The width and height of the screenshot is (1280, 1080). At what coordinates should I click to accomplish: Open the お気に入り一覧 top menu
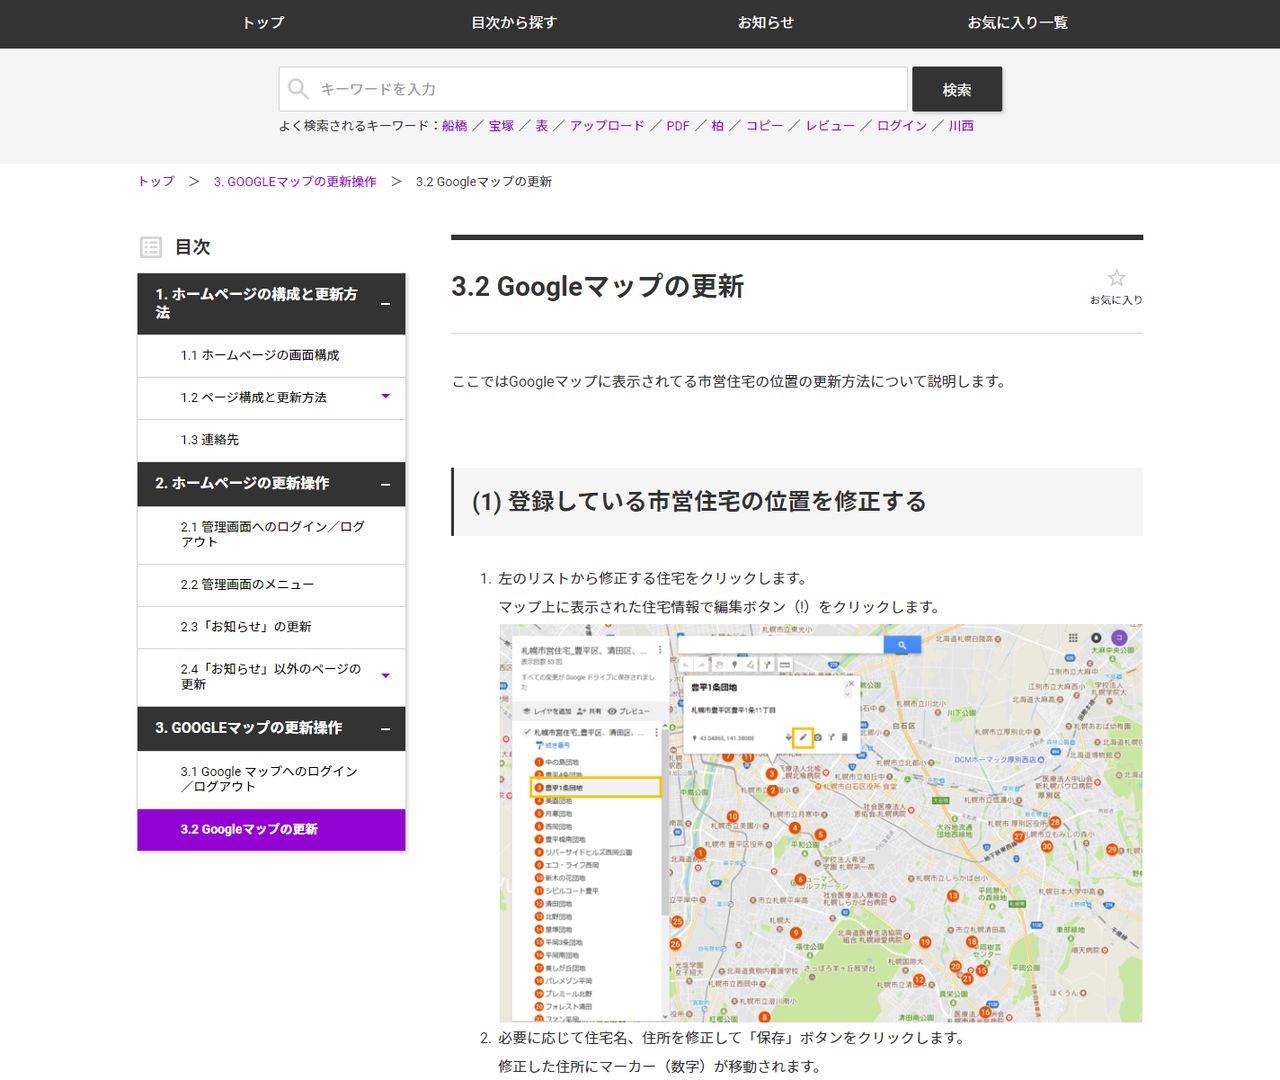tap(1017, 23)
